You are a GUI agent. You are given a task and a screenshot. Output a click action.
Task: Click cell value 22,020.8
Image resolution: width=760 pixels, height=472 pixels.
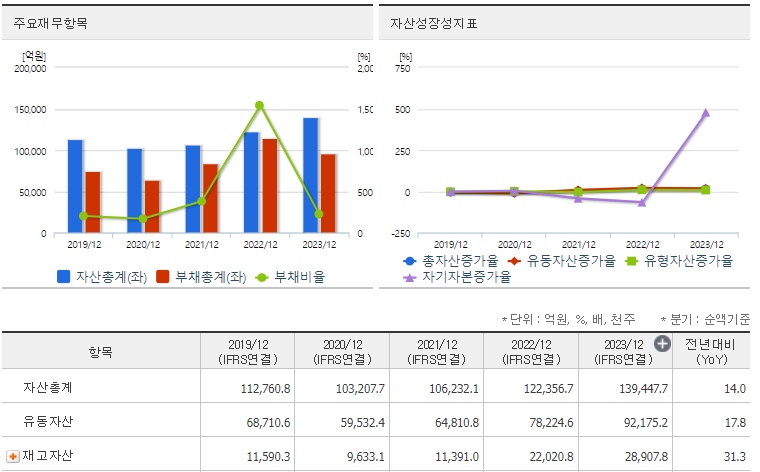click(x=552, y=456)
